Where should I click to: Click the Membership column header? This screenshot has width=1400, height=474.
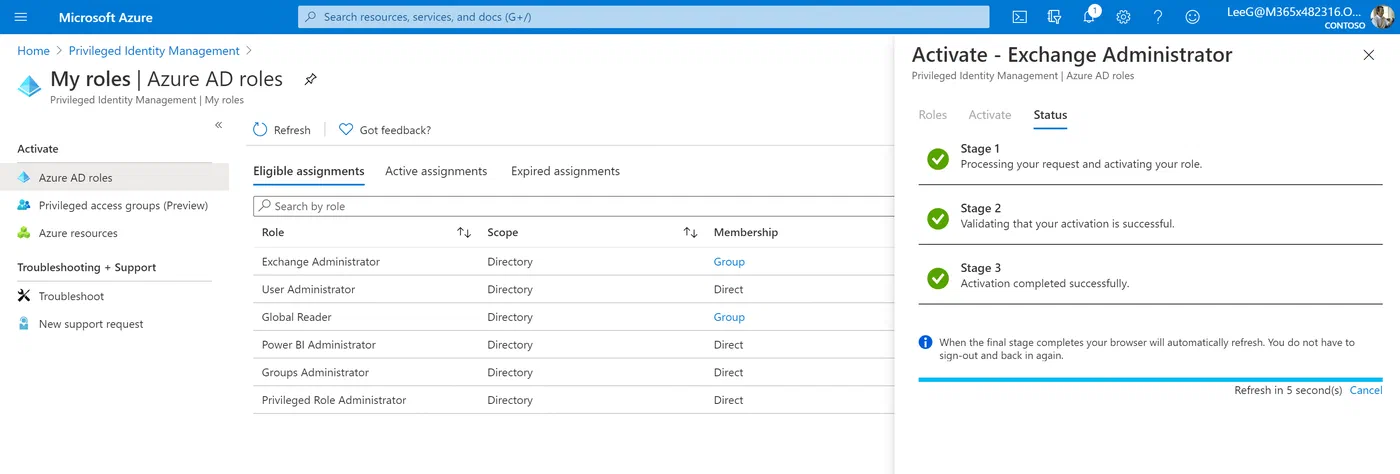pyautogui.click(x=745, y=232)
